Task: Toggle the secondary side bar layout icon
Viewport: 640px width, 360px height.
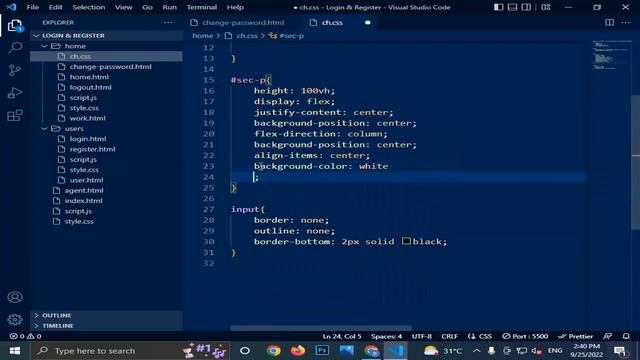Action: pyautogui.click(x=527, y=7)
